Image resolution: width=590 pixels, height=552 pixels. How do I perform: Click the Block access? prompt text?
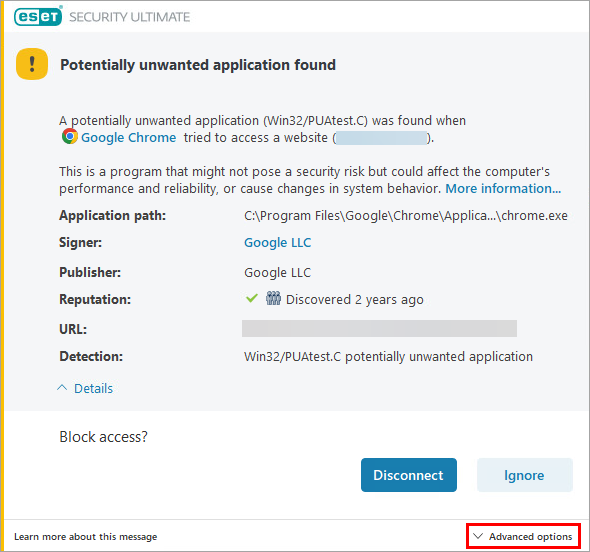(103, 437)
